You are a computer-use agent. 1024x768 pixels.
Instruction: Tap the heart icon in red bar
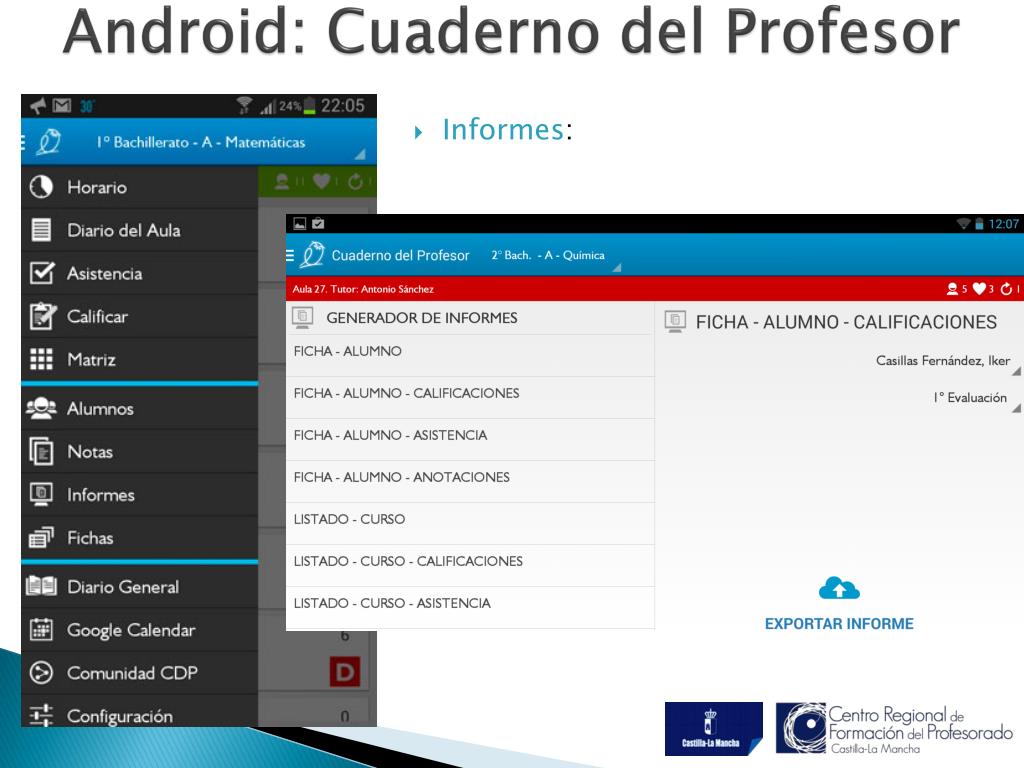pyautogui.click(x=979, y=289)
